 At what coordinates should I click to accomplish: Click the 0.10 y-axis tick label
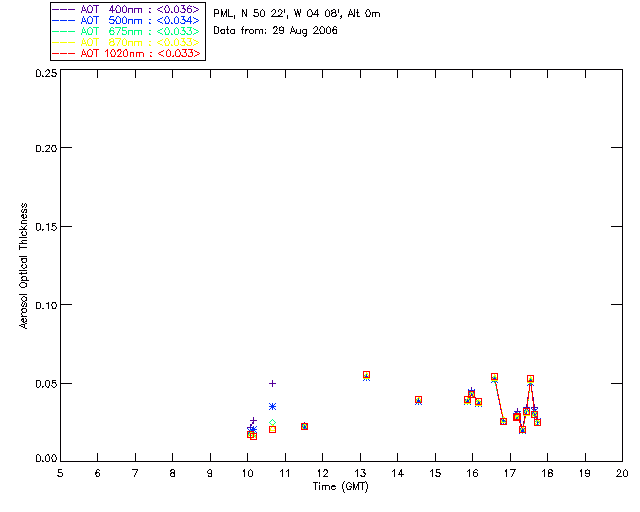click(46, 305)
